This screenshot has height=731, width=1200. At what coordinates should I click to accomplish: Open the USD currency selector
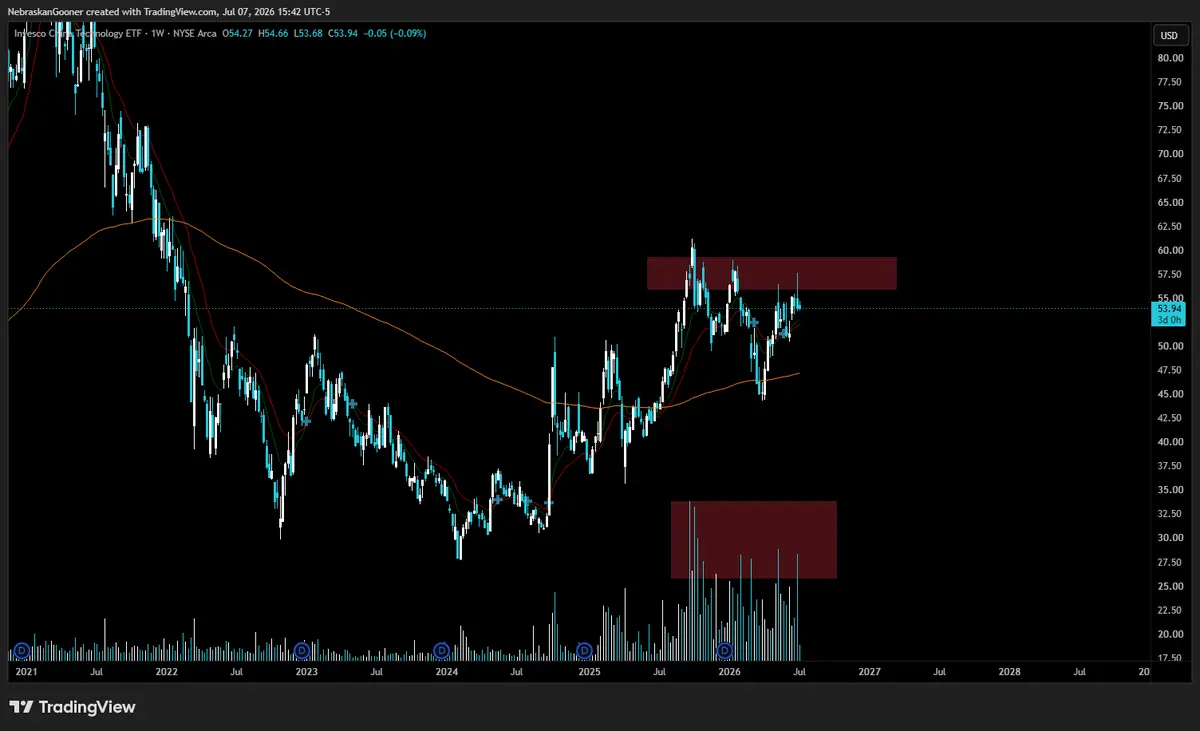[1168, 36]
